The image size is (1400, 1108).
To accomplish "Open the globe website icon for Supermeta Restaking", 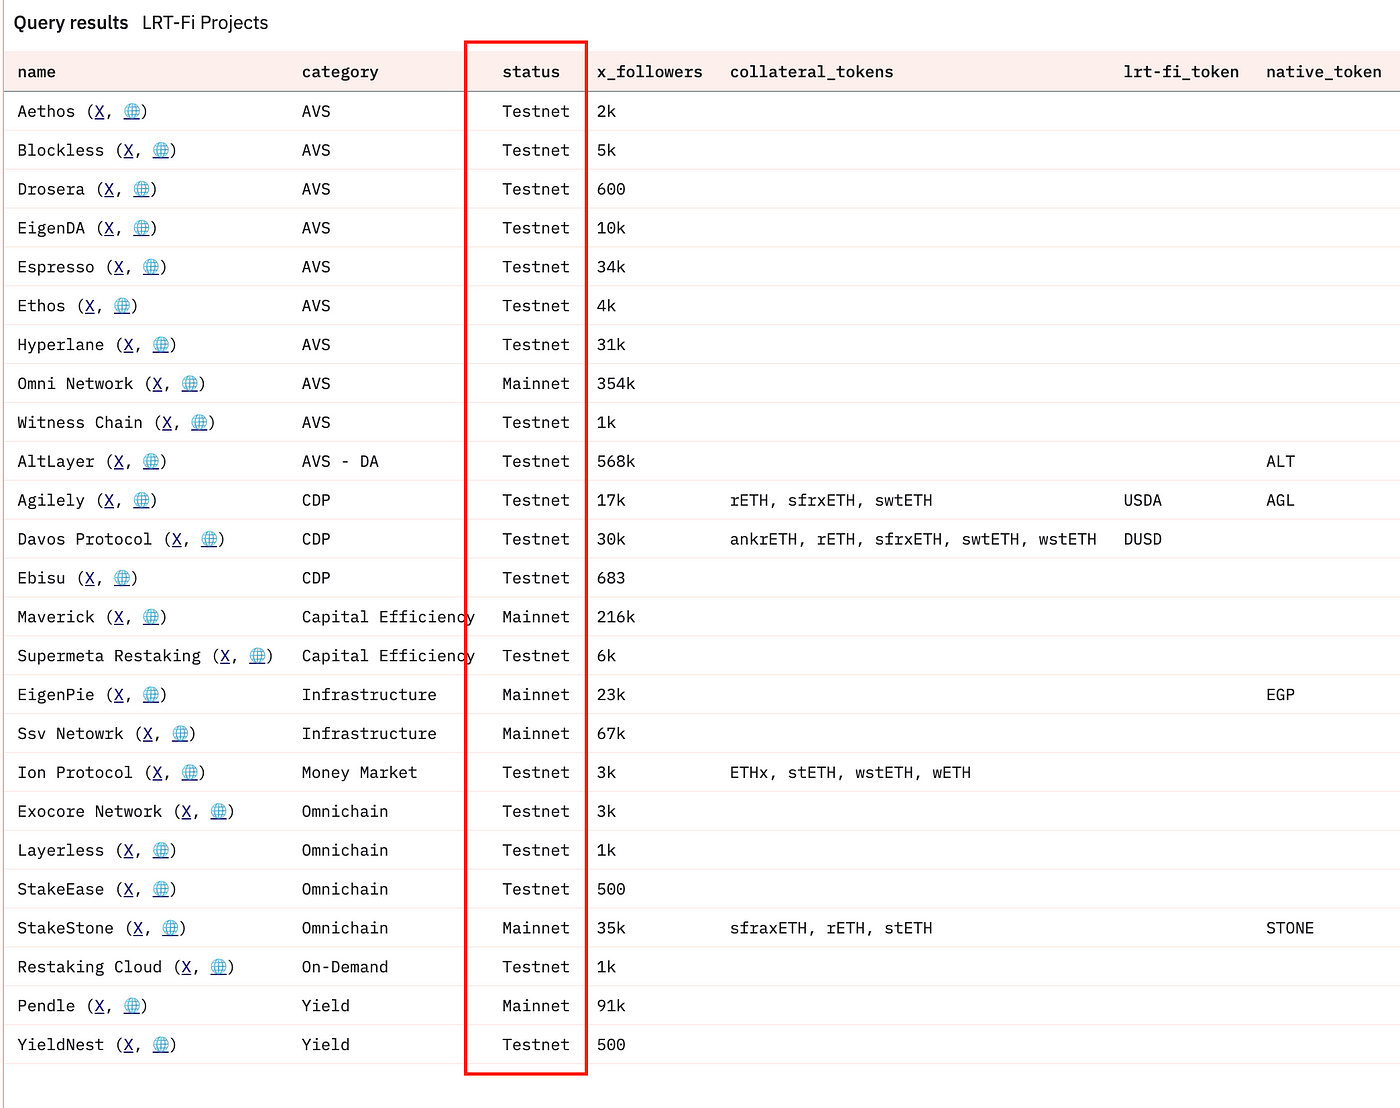I will point(258,656).
